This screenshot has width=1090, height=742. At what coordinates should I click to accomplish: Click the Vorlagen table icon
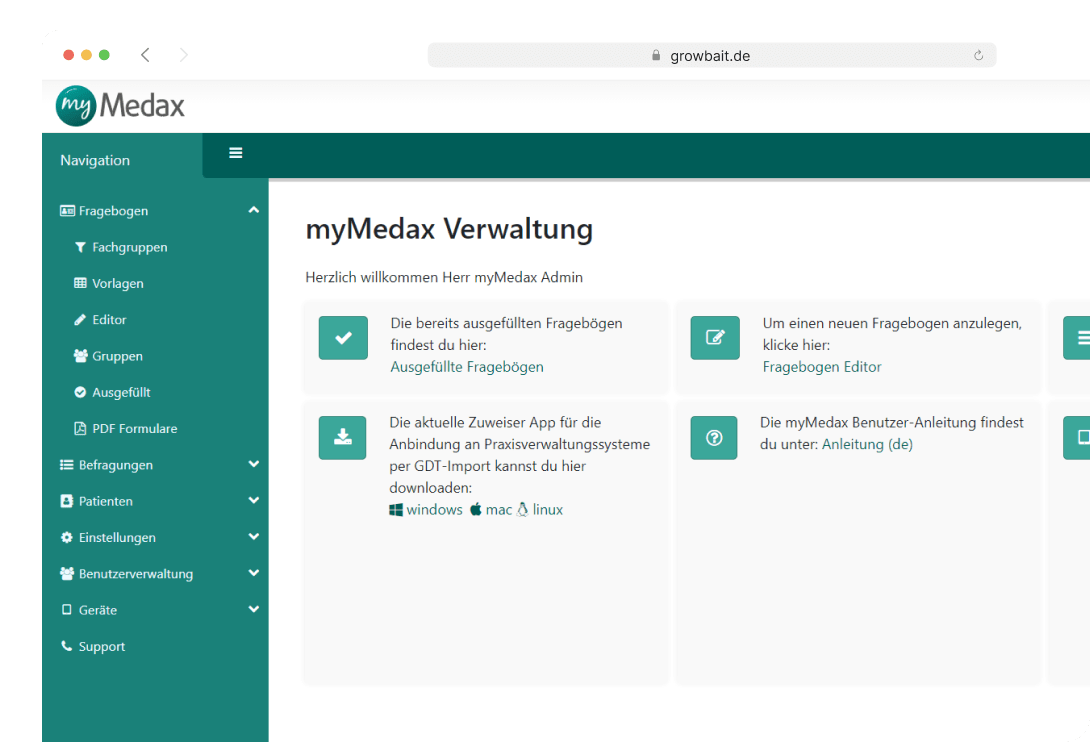81,283
